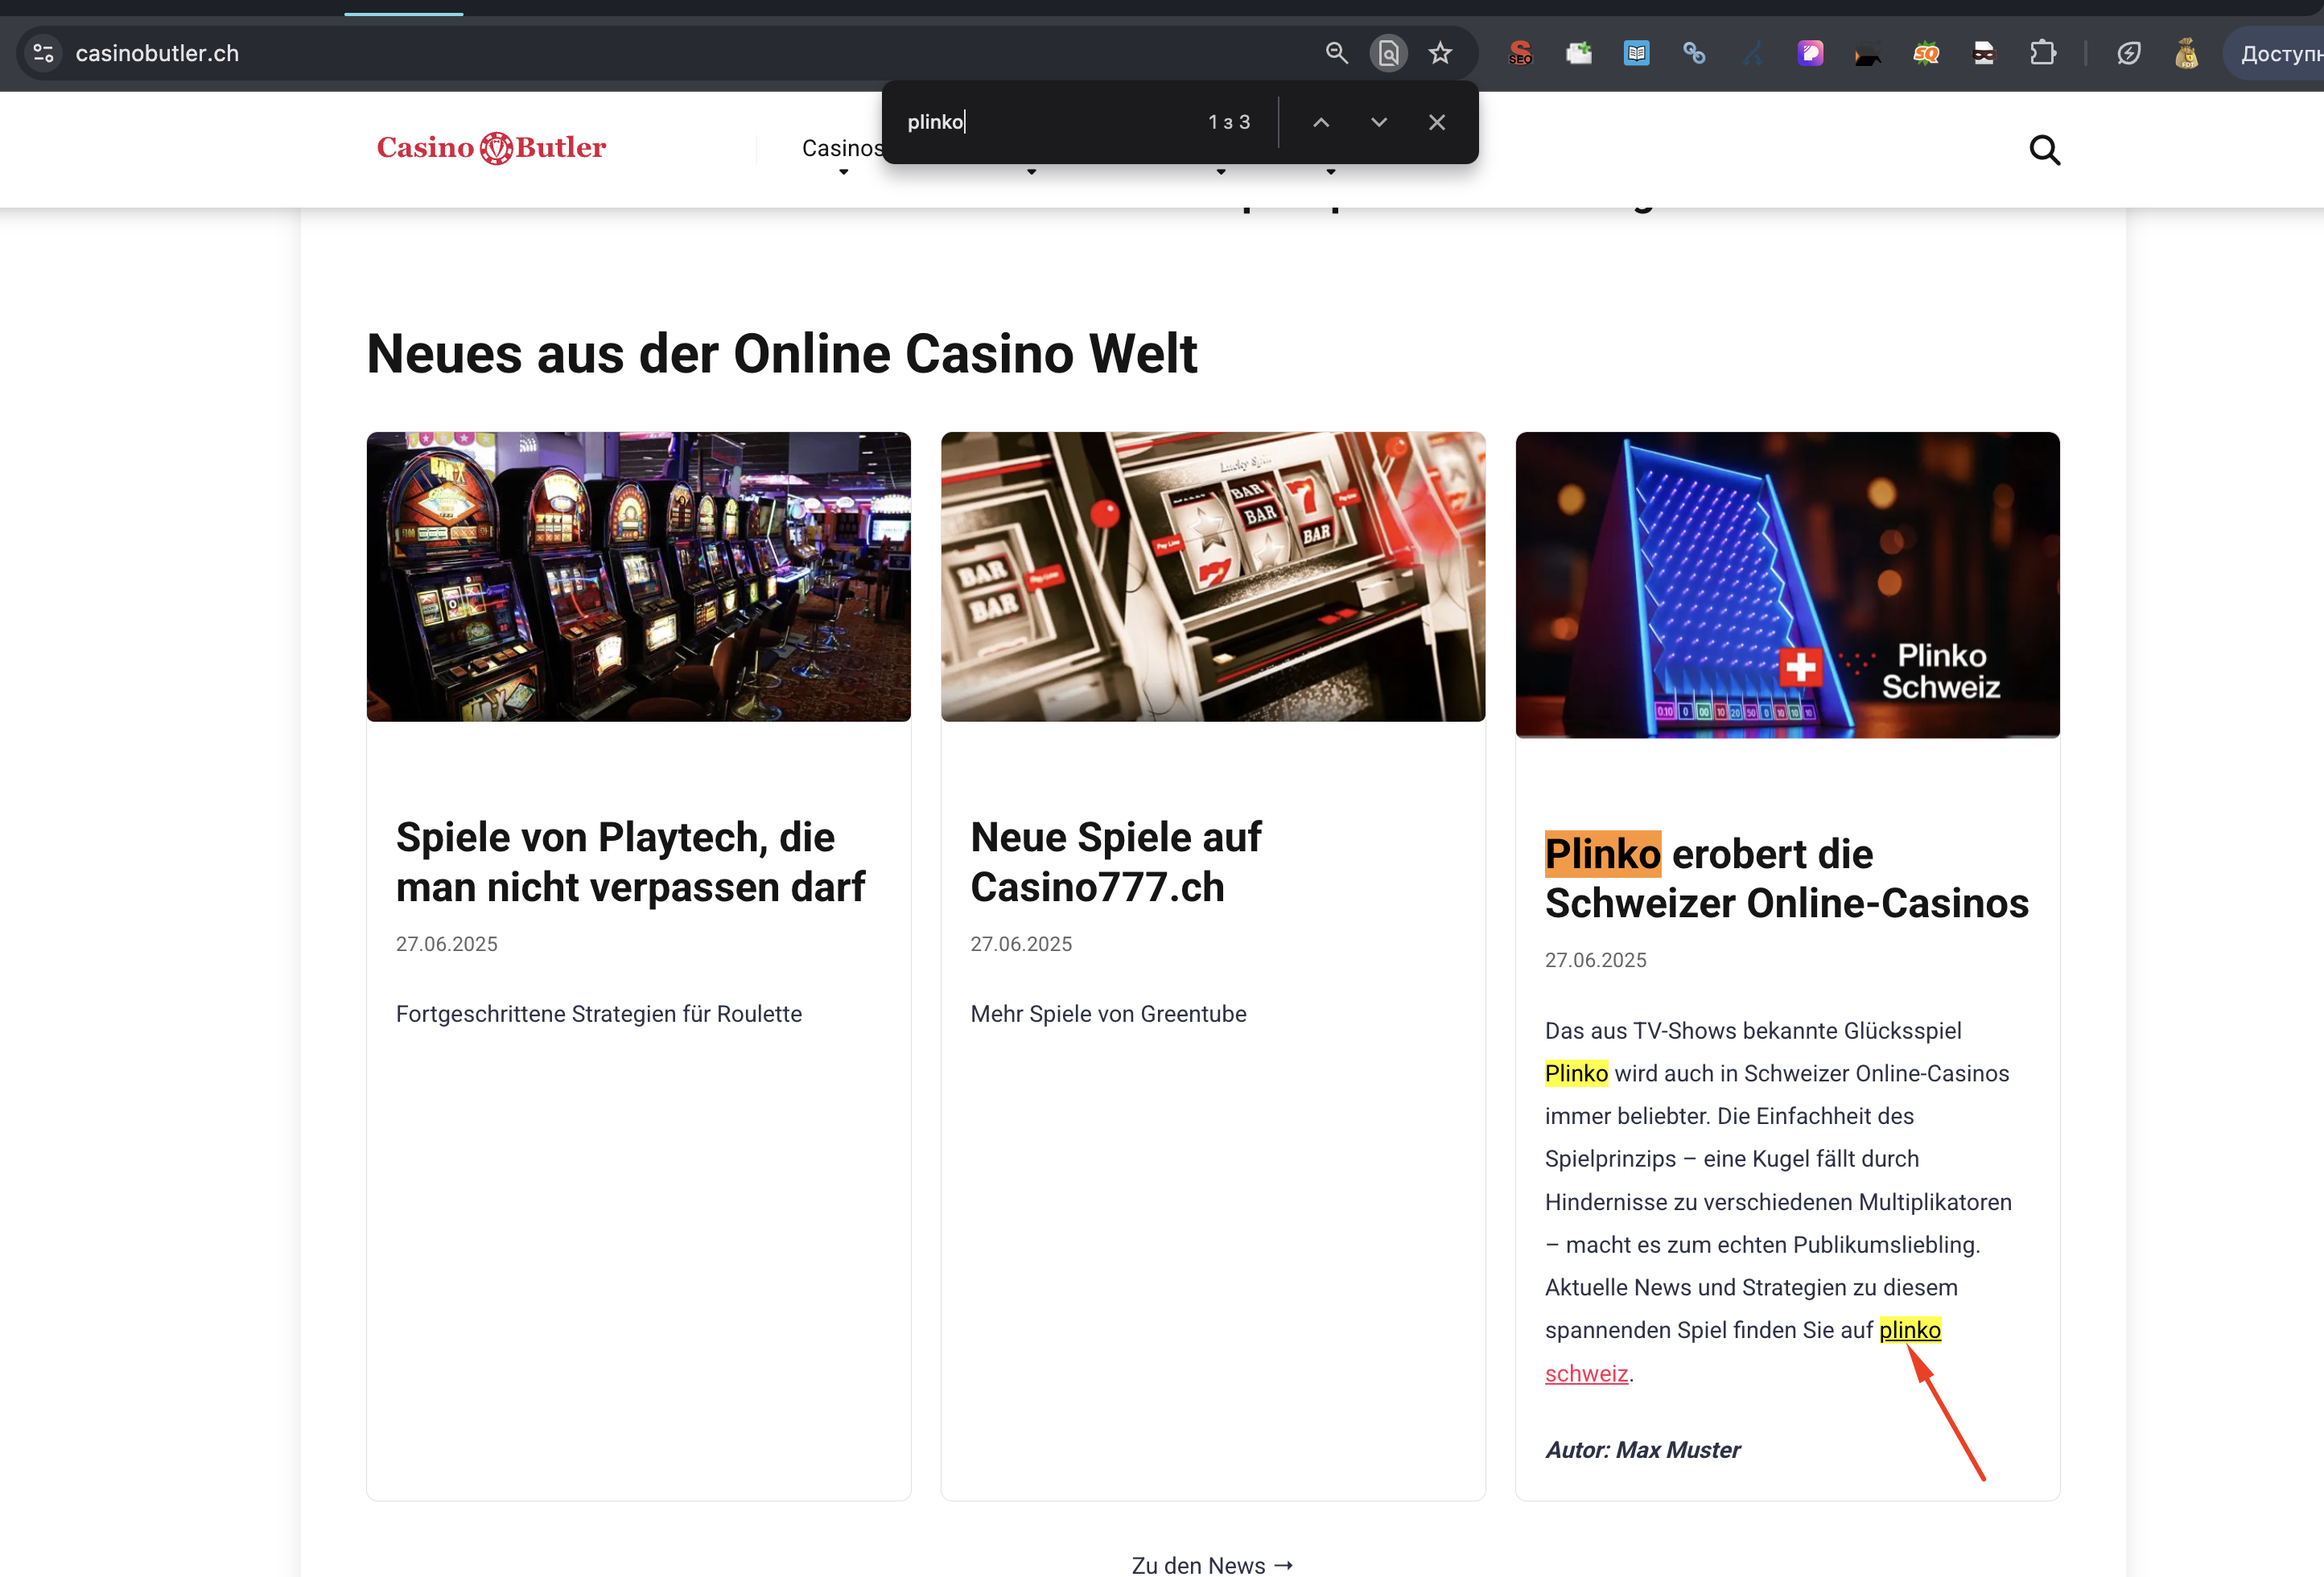Click the Plinko article date 27.06.2025
This screenshot has width=2324, height=1577.
[x=1595, y=960]
